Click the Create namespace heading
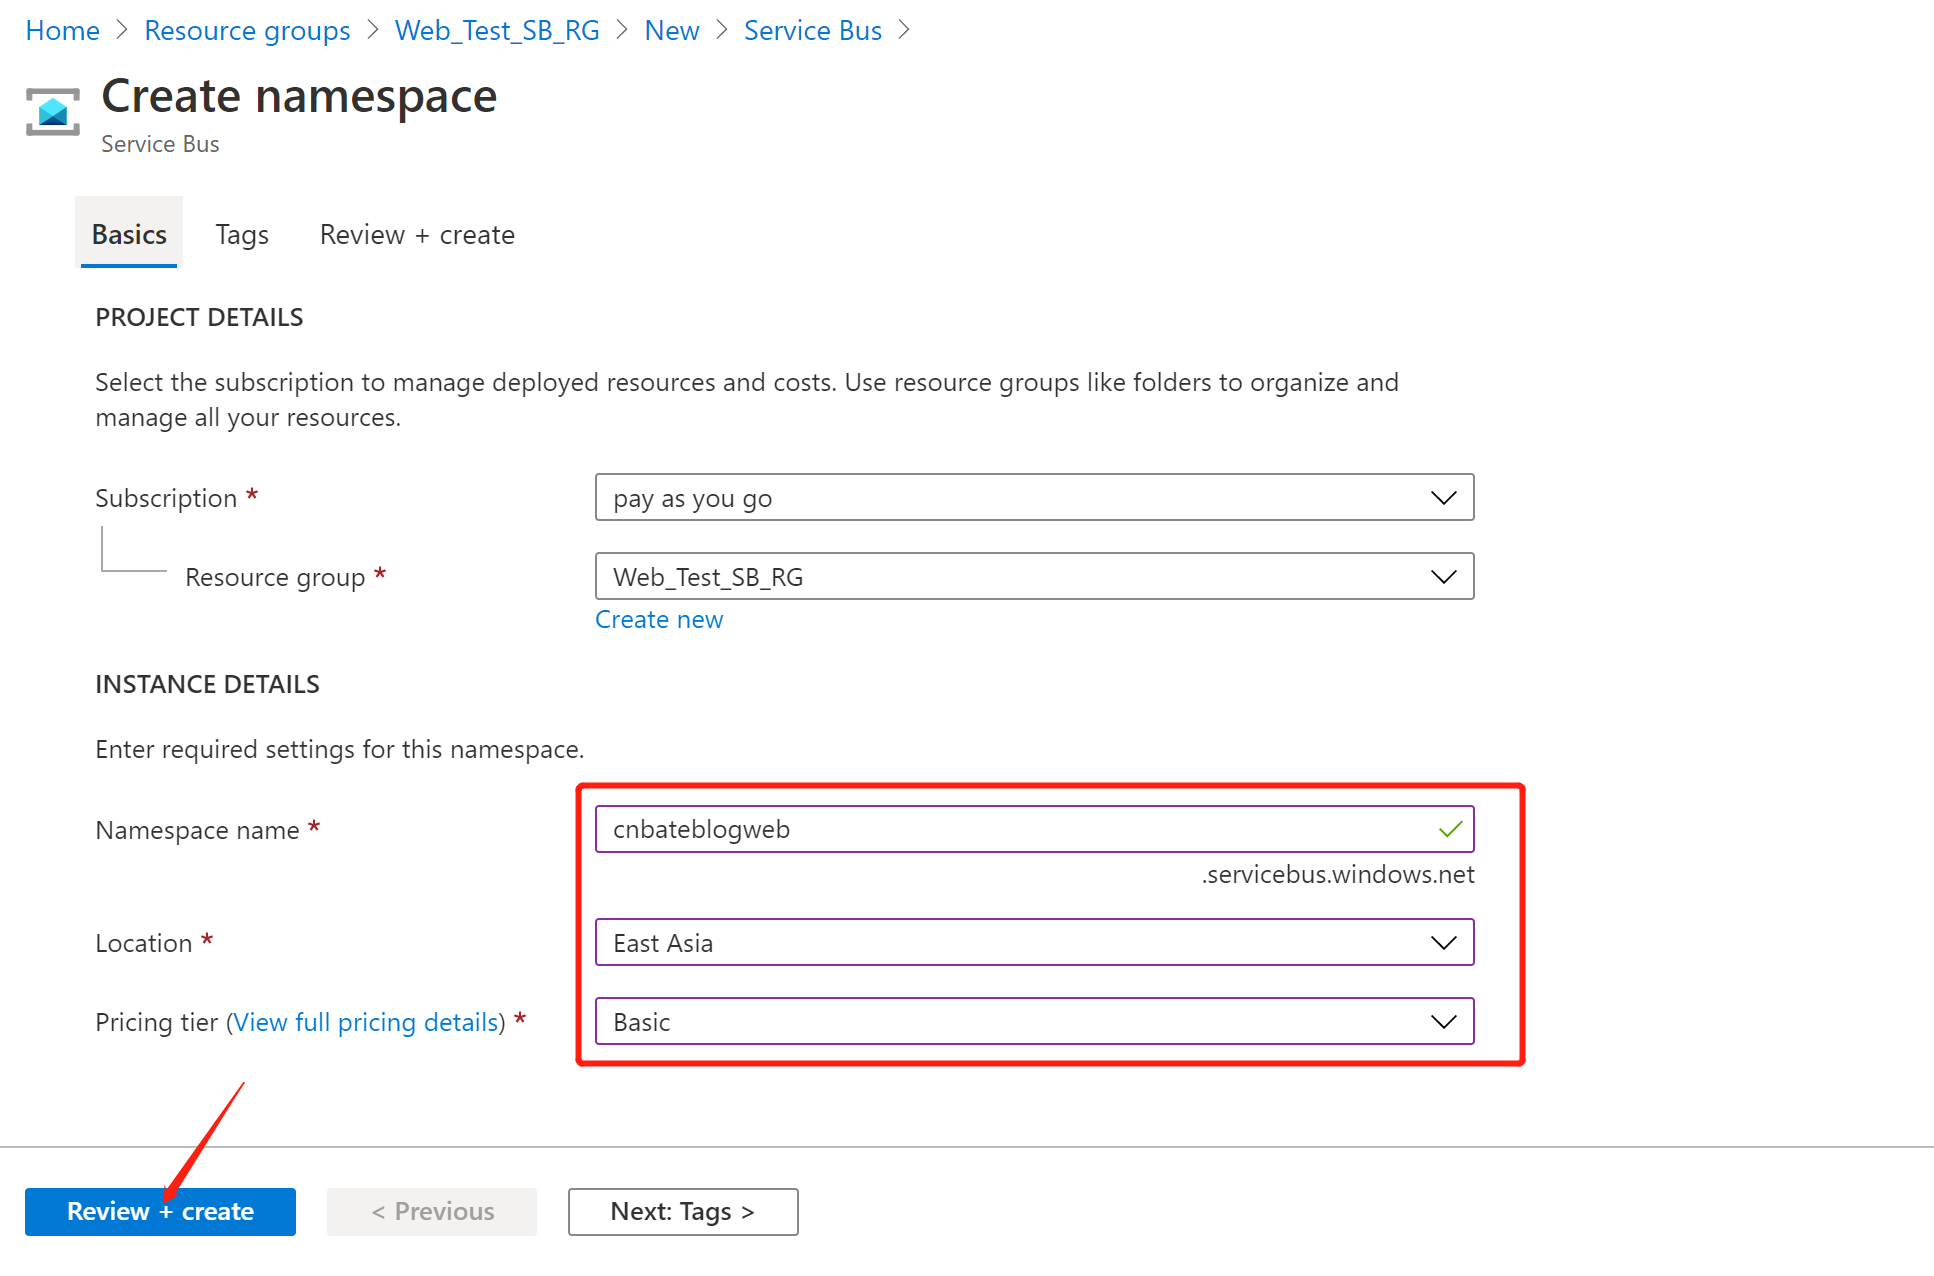 (x=299, y=96)
